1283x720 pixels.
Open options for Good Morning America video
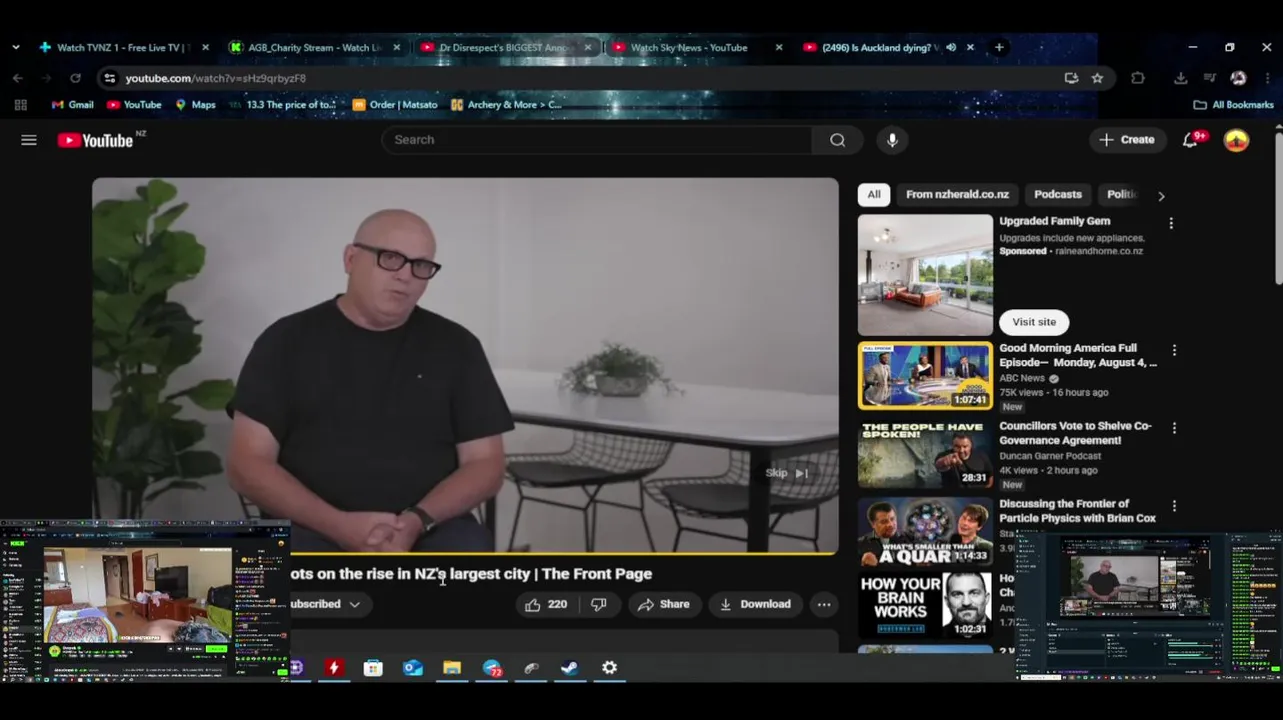[1174, 350]
